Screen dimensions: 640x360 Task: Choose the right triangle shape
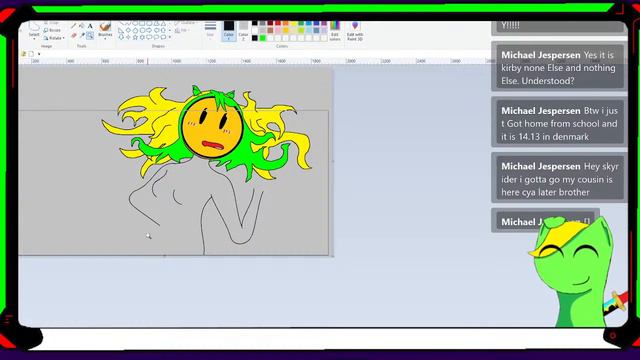click(x=121, y=30)
